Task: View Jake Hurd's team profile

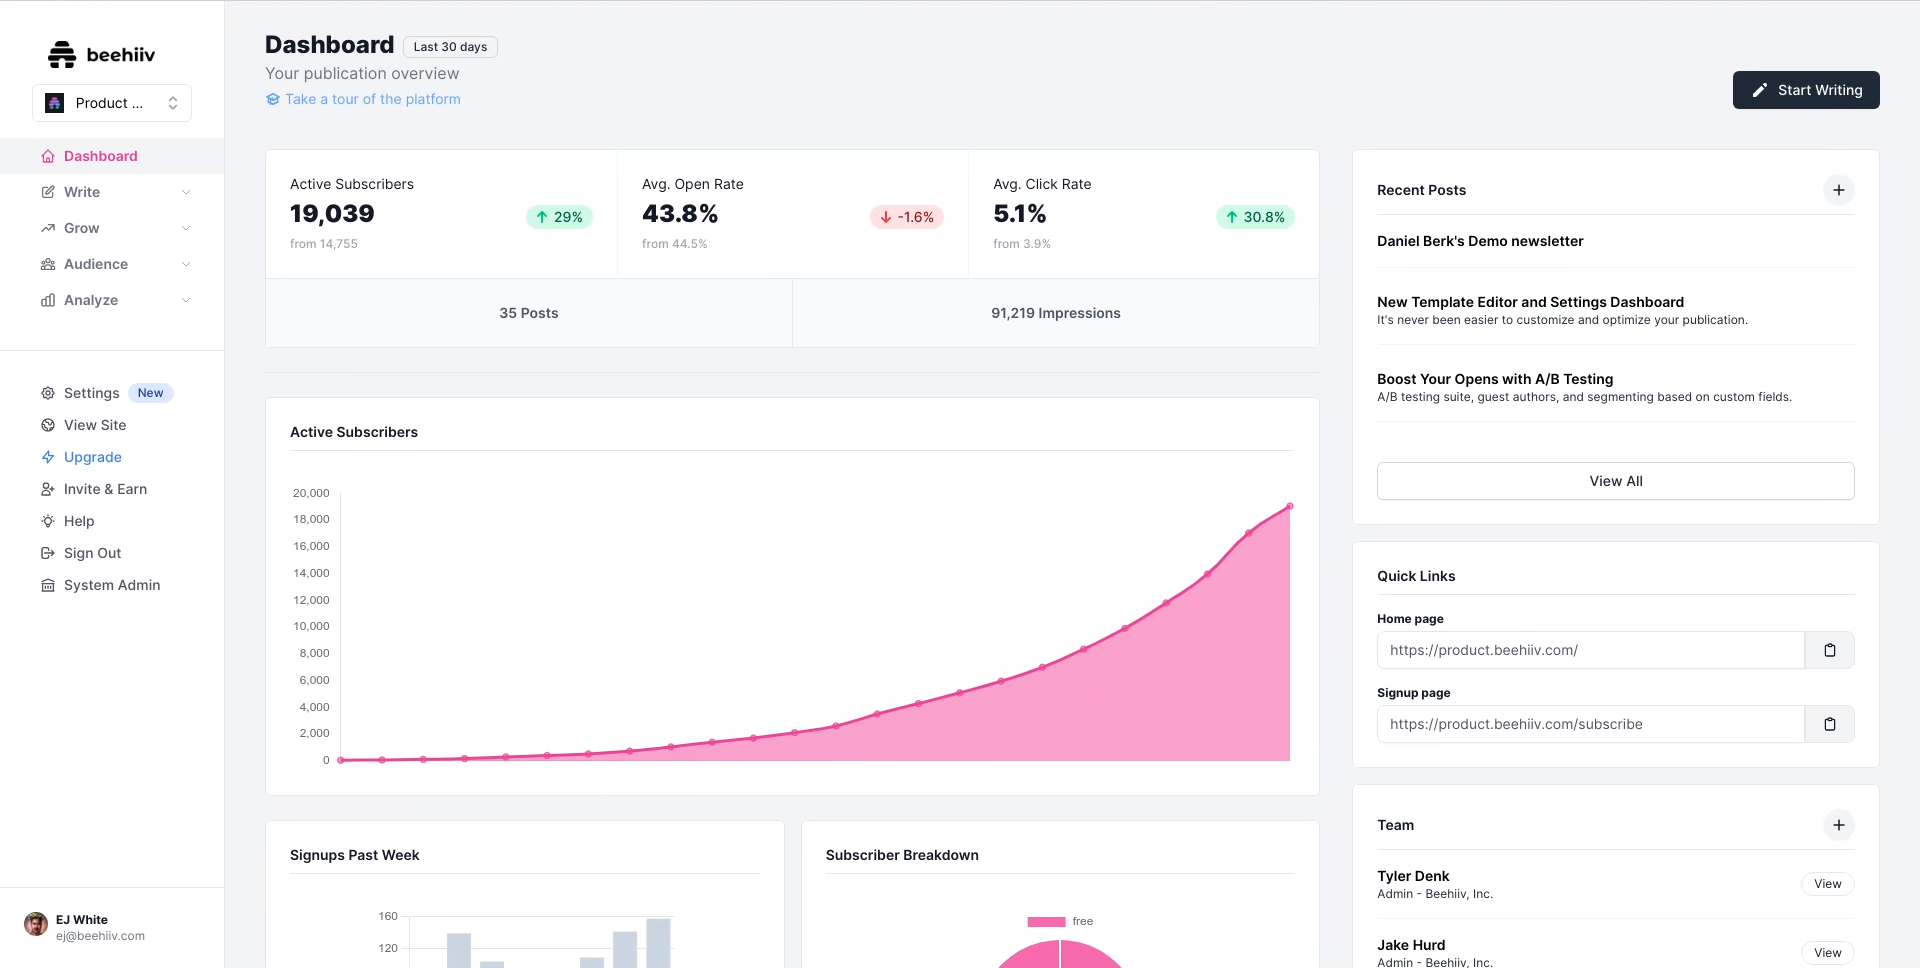Action: pyautogui.click(x=1828, y=953)
